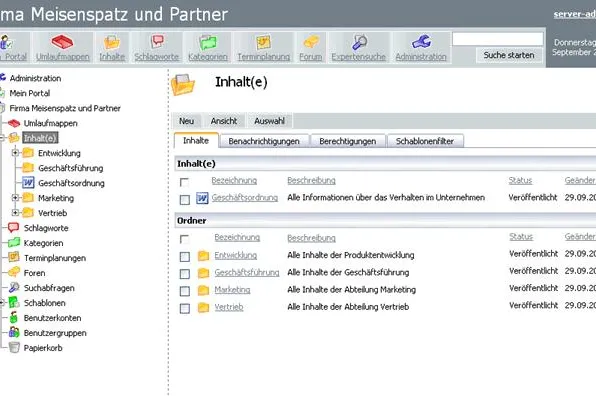Select Mein Portal in the tree
596x397 pixels.
tap(30, 93)
